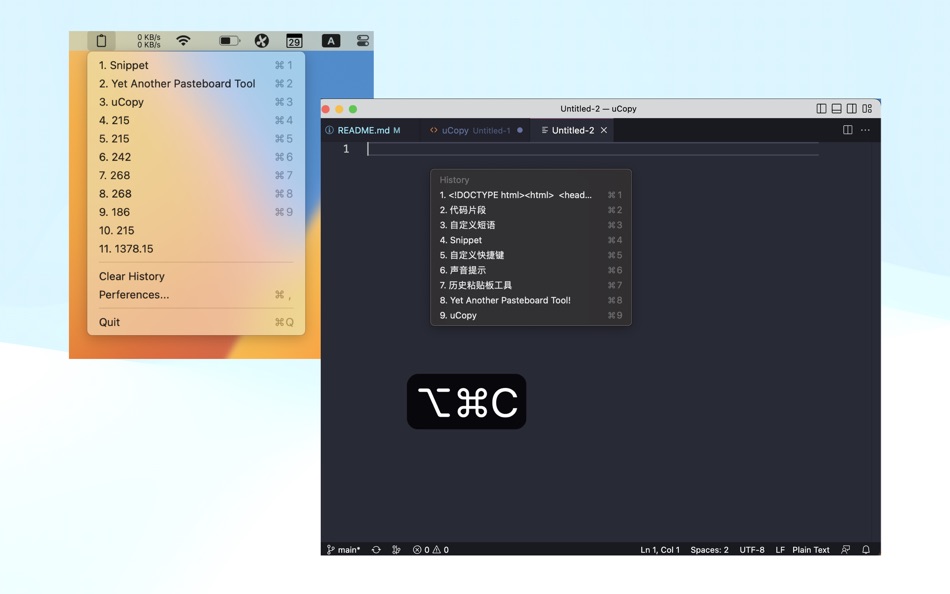The image size is (950, 594).
Task: Close the Untitled-2 tab
Action: [604, 130]
